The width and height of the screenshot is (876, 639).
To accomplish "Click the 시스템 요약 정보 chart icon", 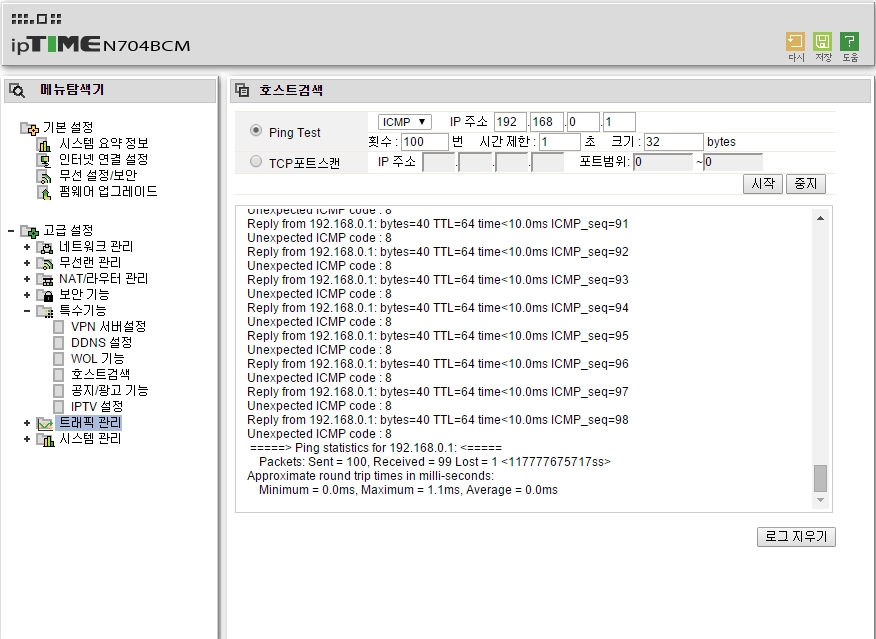I will (x=44, y=144).
